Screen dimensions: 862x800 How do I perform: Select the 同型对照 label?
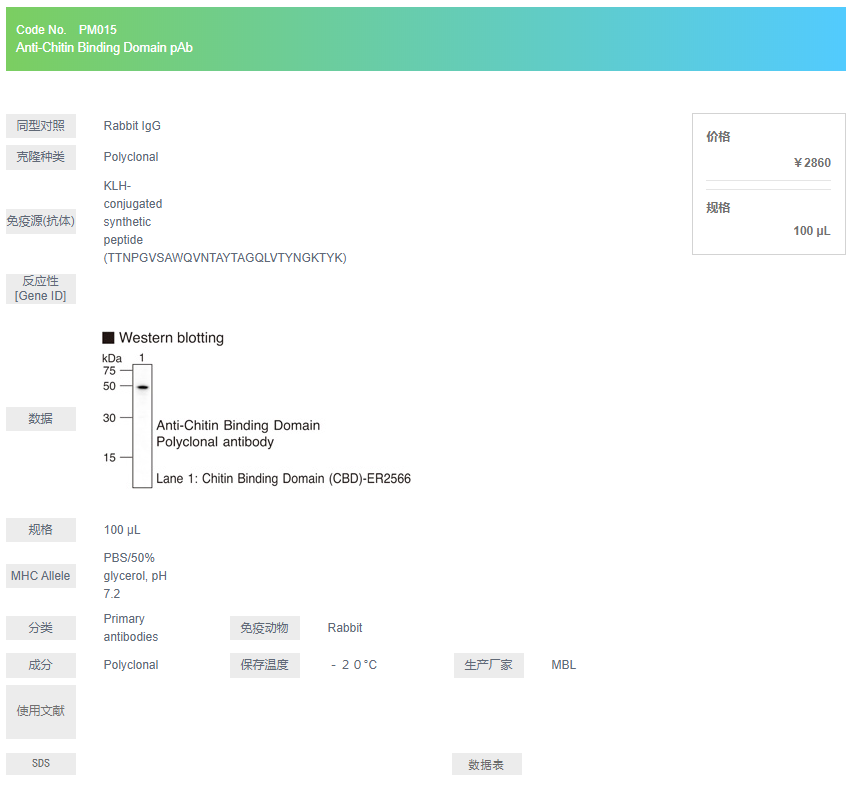pyautogui.click(x=41, y=126)
